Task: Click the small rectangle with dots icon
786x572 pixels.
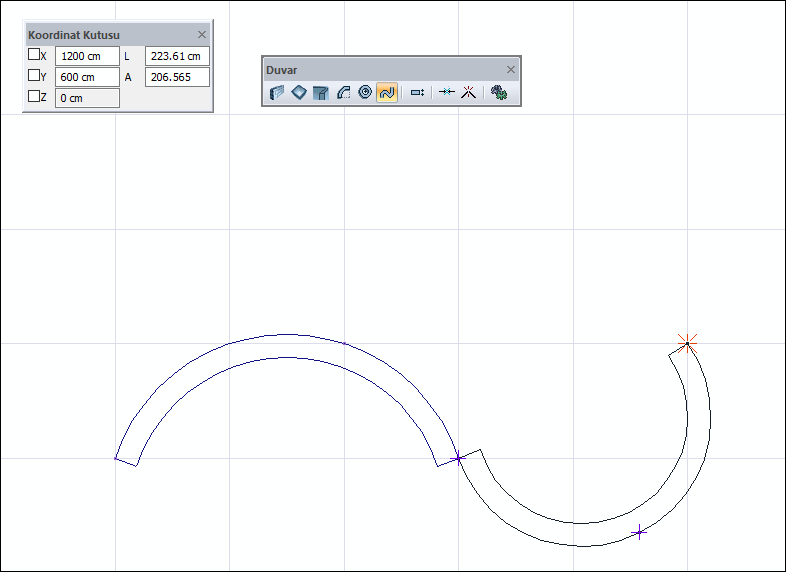Action: (418, 92)
